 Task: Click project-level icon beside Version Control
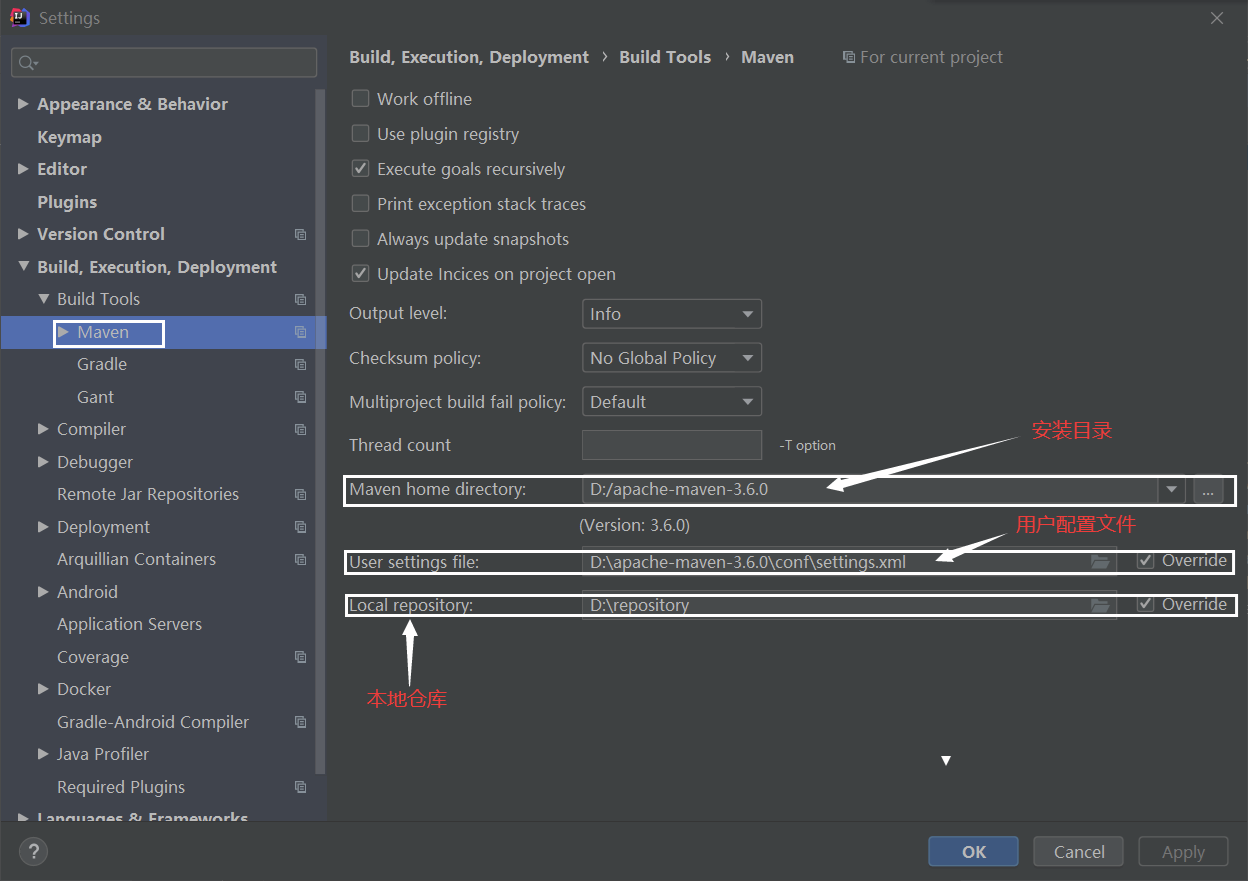[300, 234]
